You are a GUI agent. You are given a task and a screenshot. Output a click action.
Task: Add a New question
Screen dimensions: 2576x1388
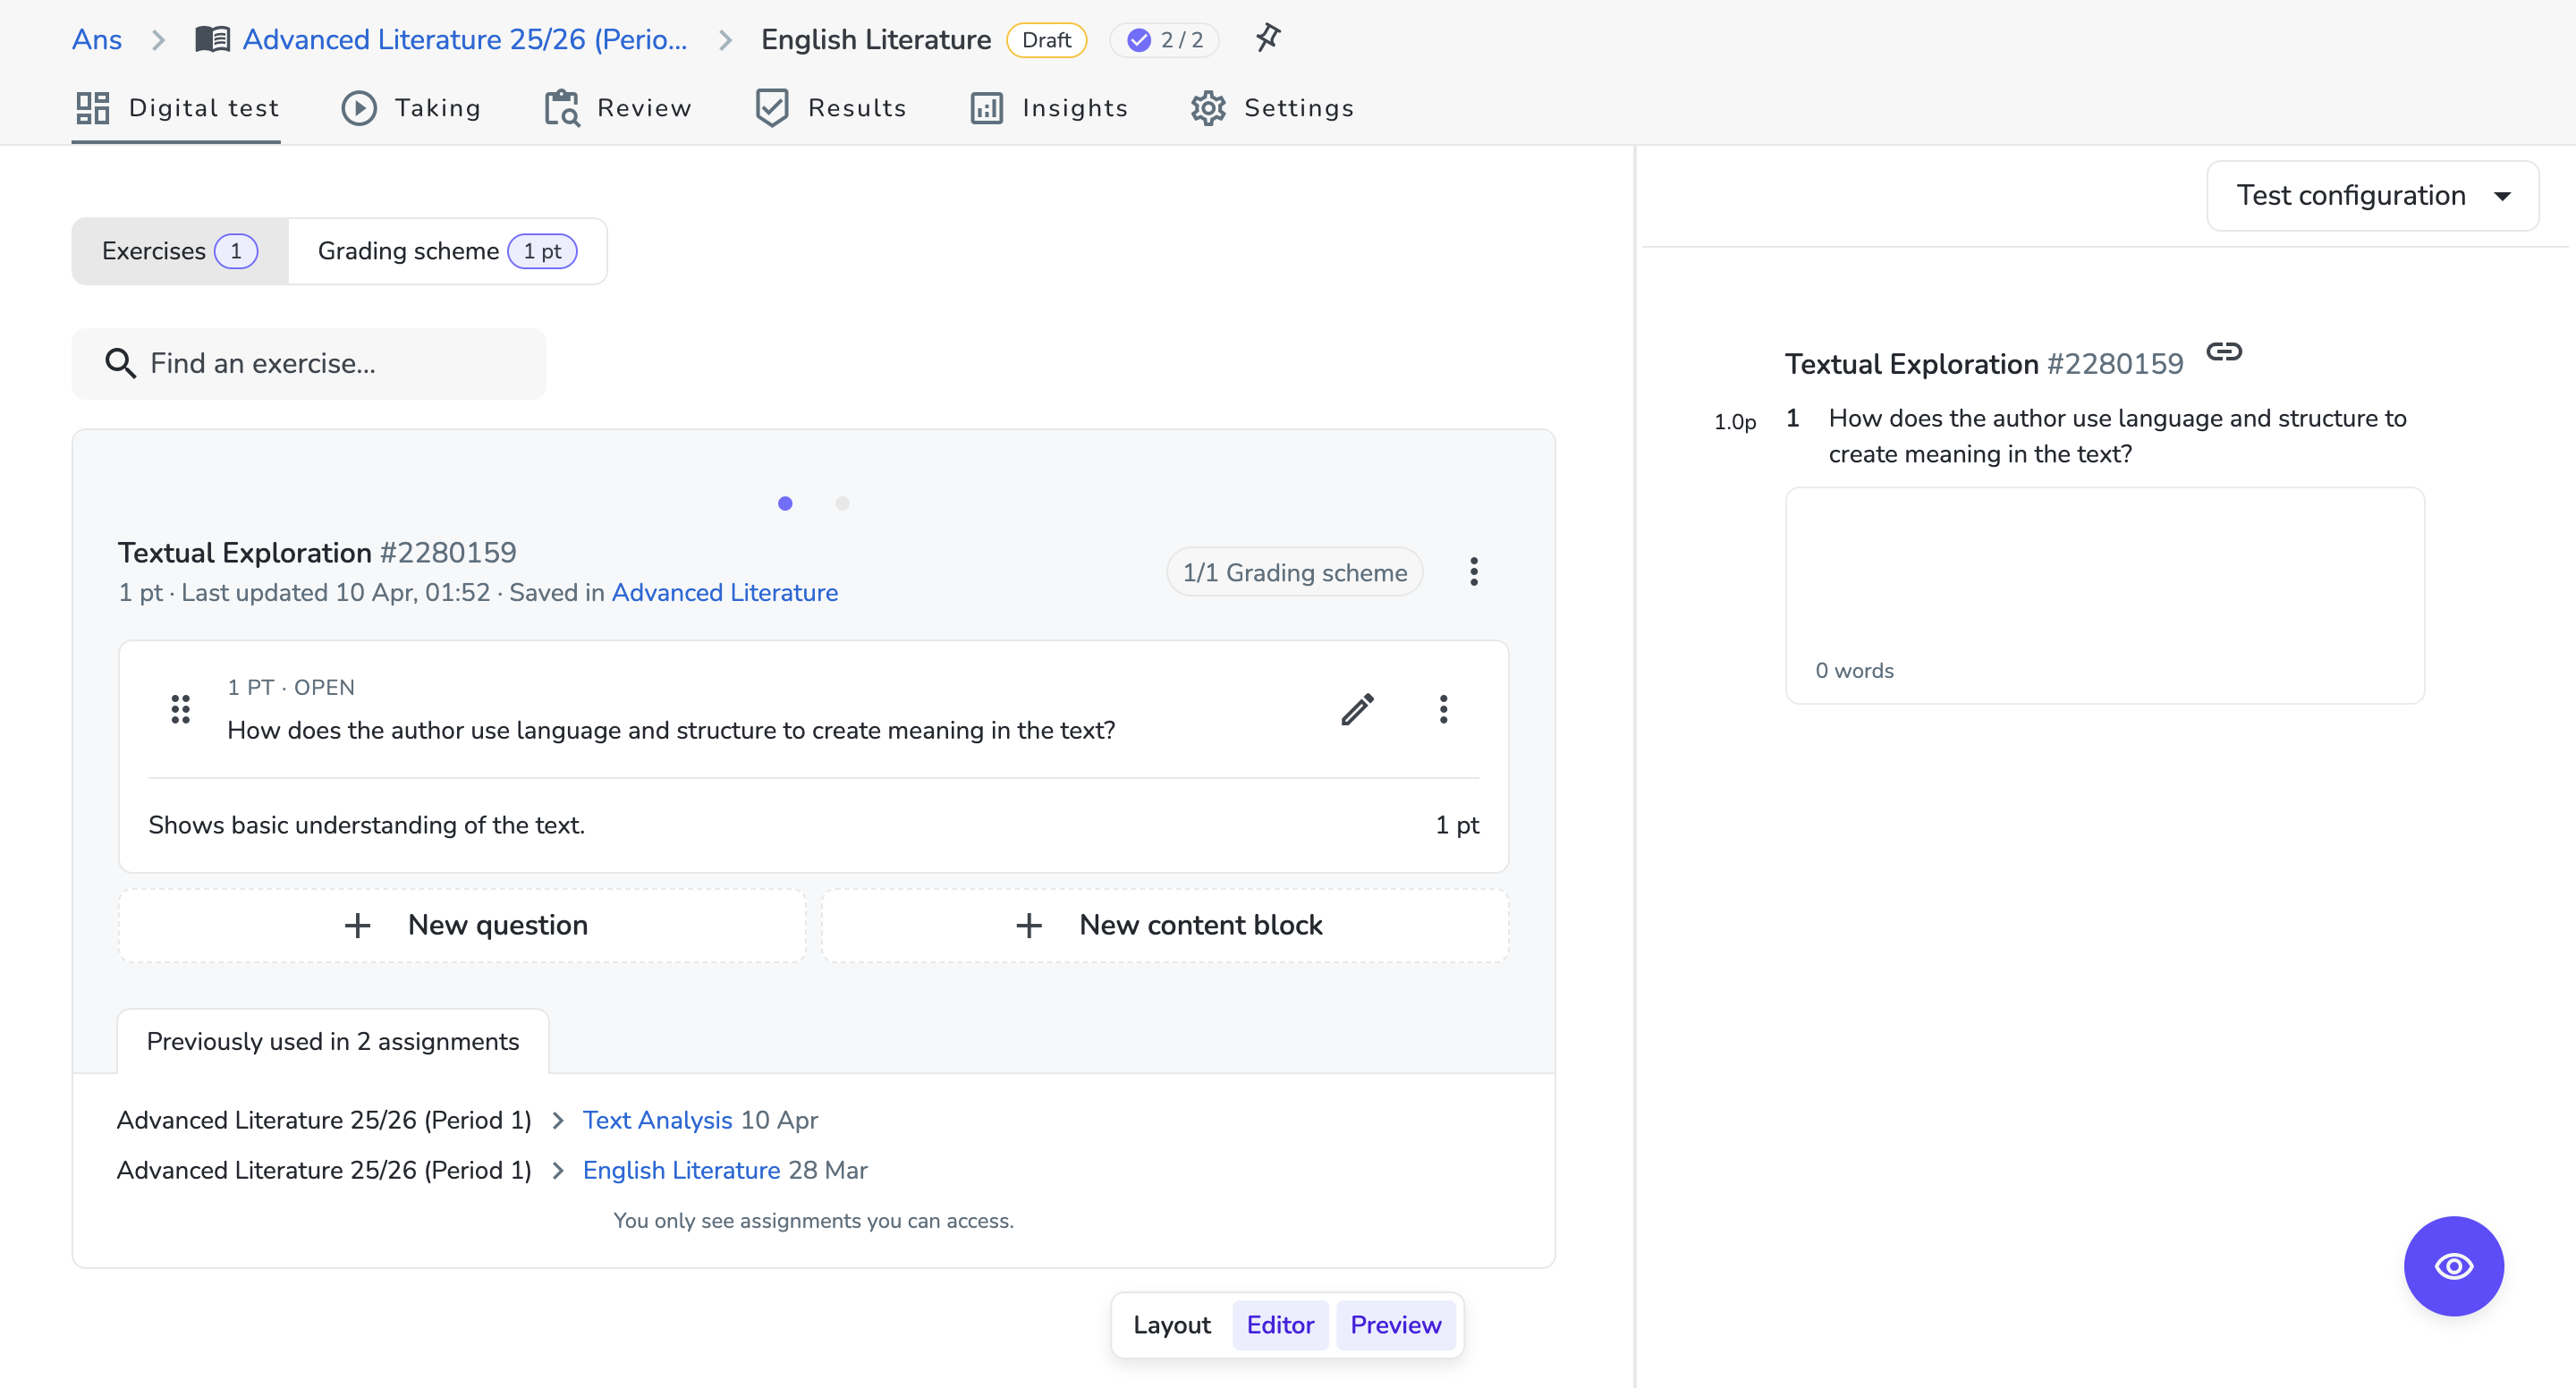[x=462, y=926]
